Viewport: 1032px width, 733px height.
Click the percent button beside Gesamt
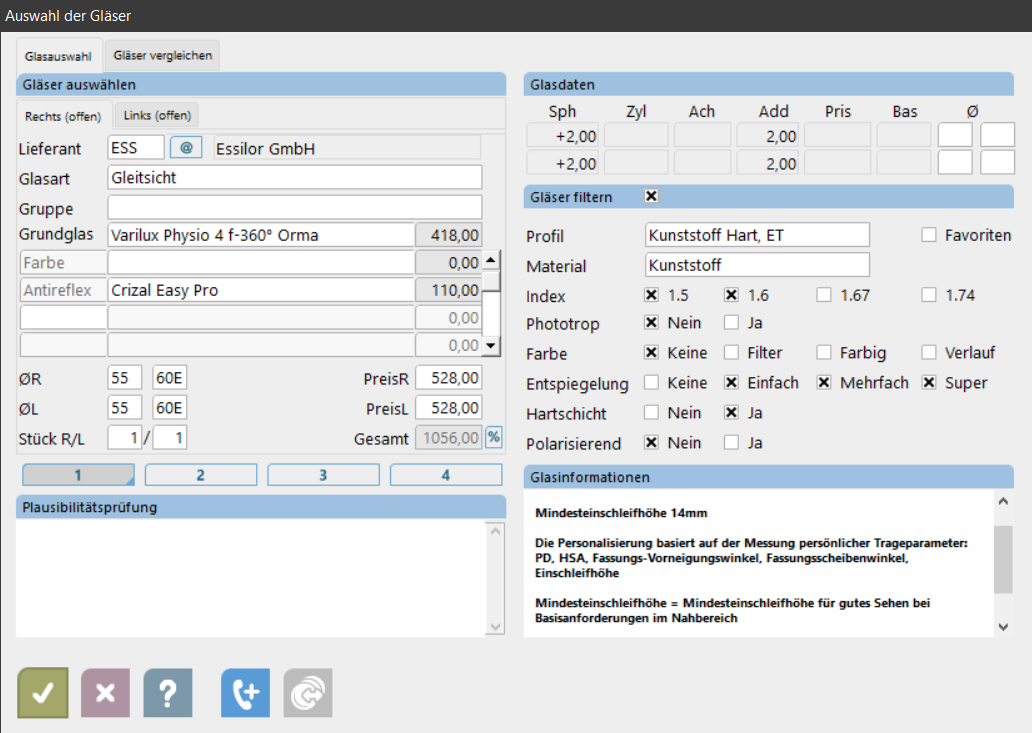tap(493, 437)
